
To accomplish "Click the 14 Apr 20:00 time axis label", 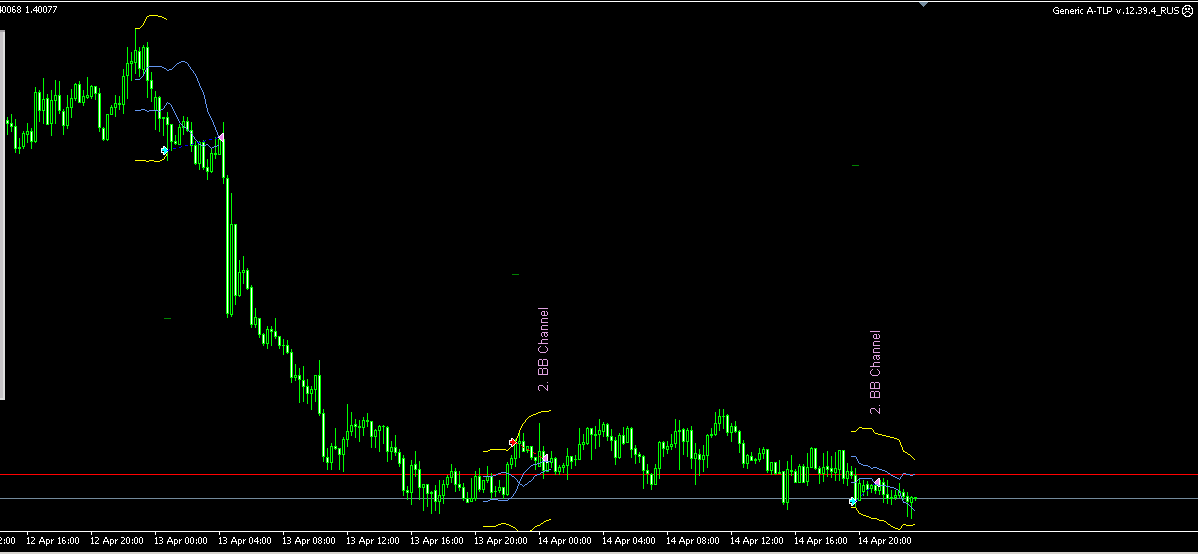I will coord(887,541).
